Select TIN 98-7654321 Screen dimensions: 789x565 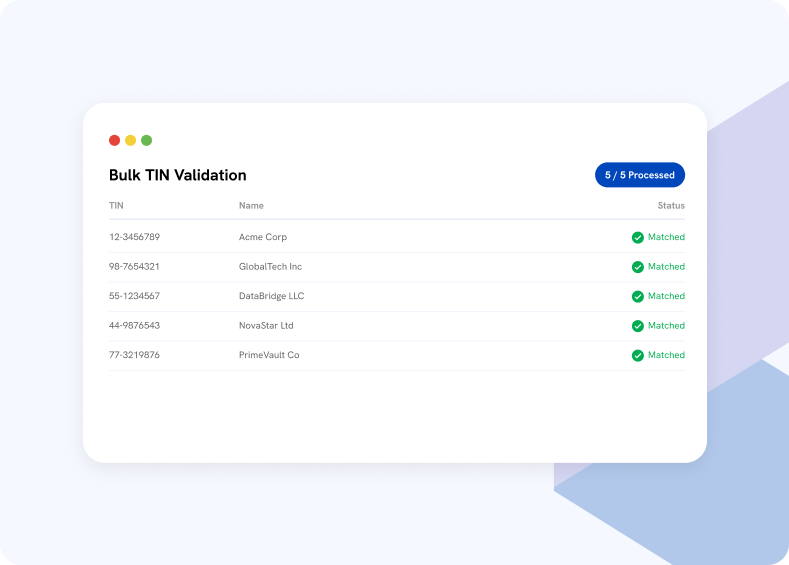134,267
